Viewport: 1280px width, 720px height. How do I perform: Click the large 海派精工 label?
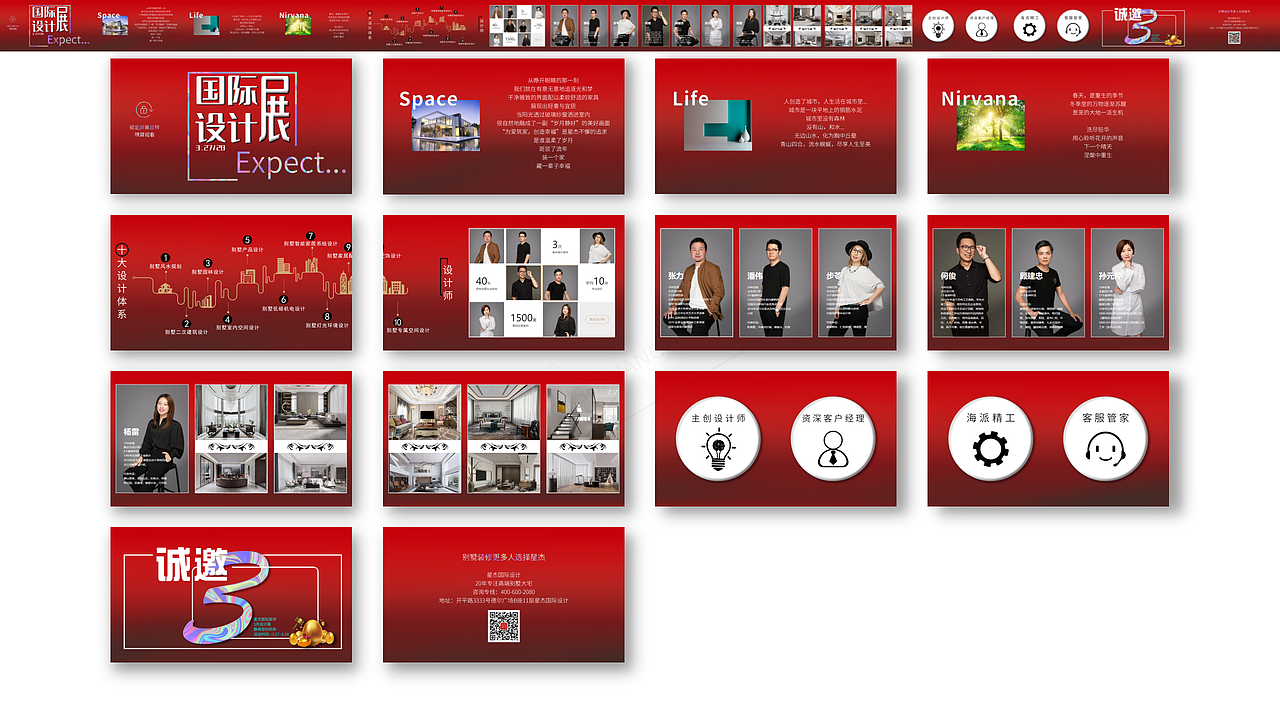pos(991,417)
